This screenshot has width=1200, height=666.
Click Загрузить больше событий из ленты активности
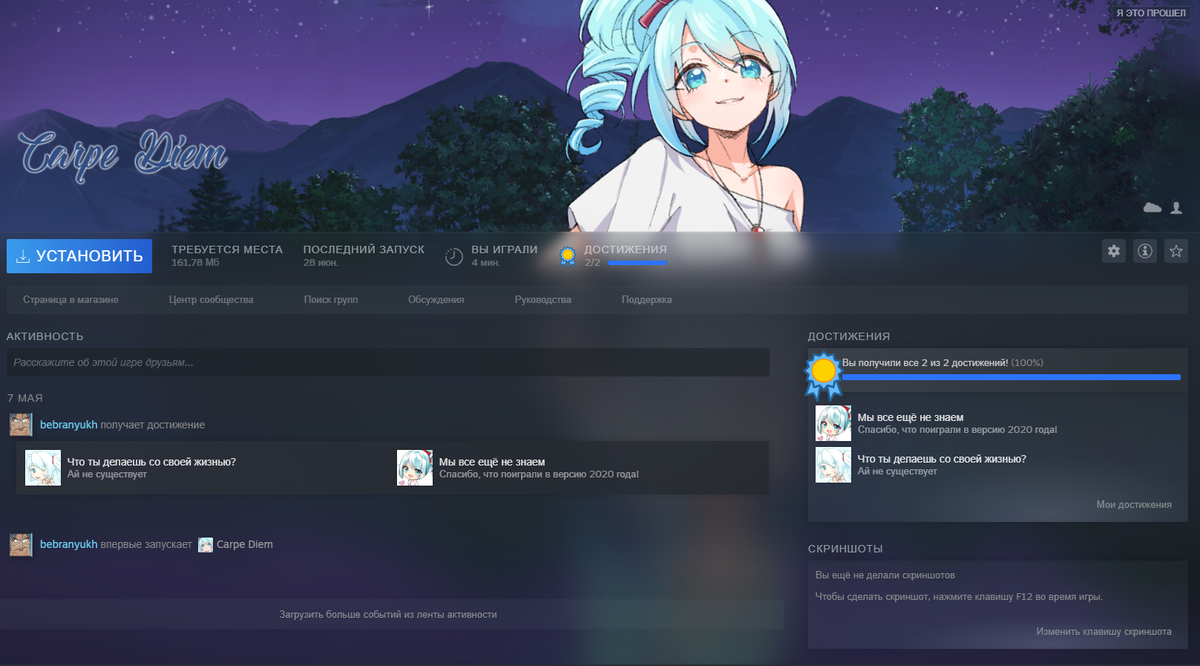[x=390, y=614]
